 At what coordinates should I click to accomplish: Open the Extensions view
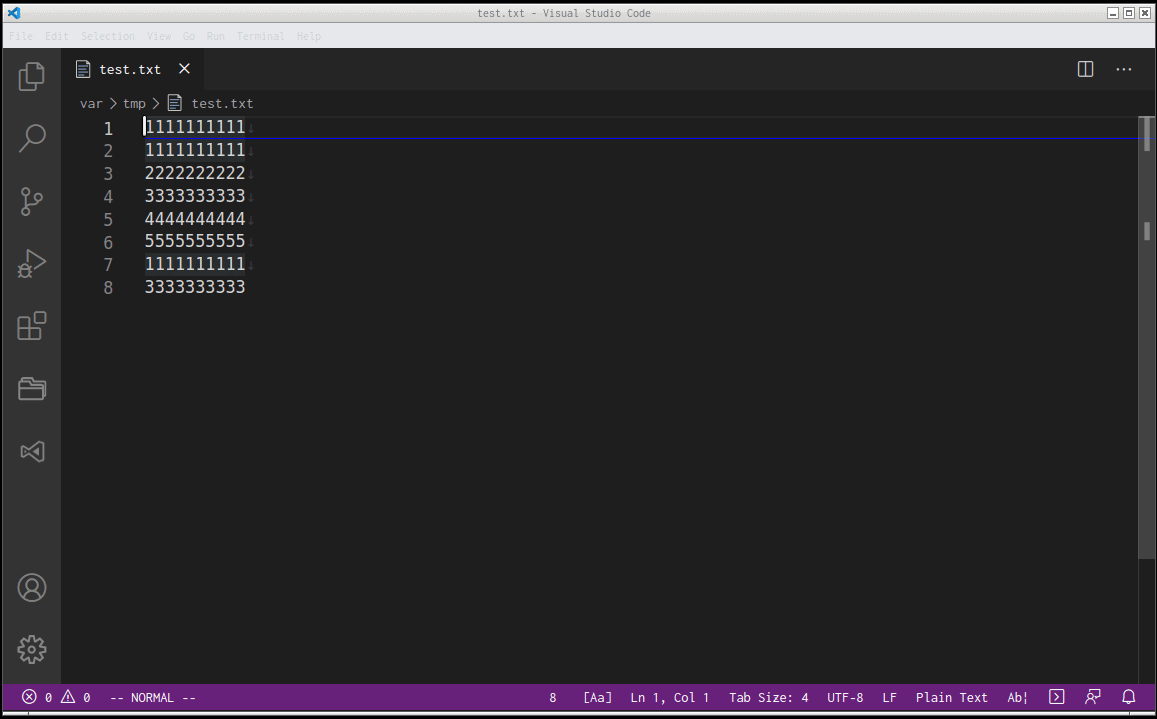click(31, 326)
